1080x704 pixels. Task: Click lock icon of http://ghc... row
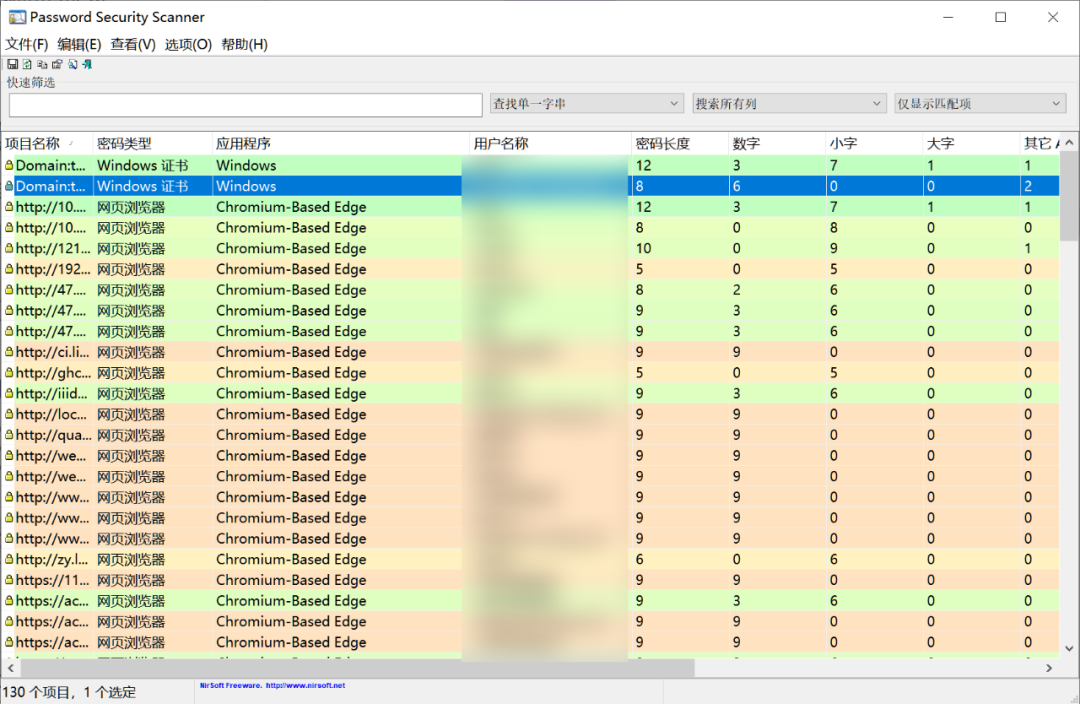click(x=9, y=373)
